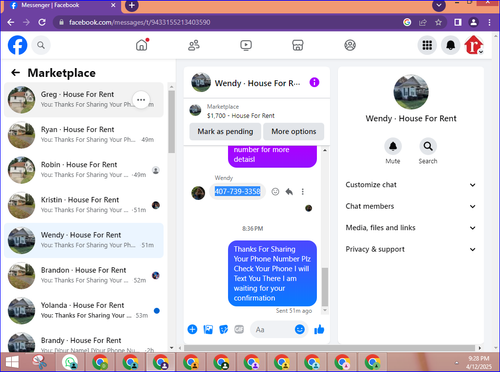Image resolution: width=500 pixels, height=372 pixels.
Task: Reload the Facebook page
Action: [x=42, y=22]
